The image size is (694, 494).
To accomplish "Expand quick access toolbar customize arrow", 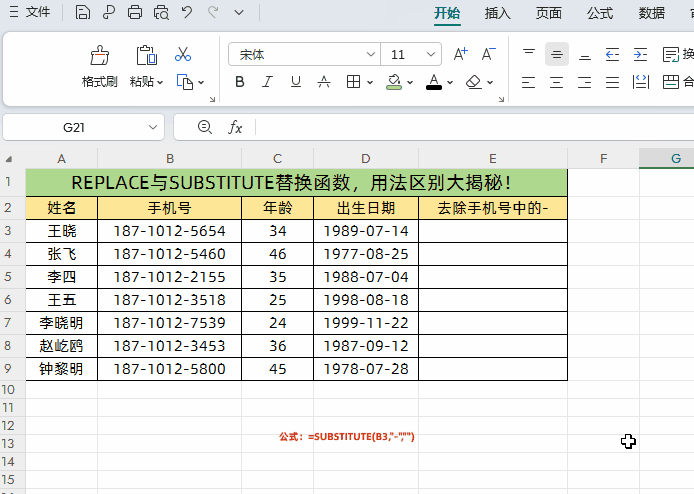I will pos(239,12).
